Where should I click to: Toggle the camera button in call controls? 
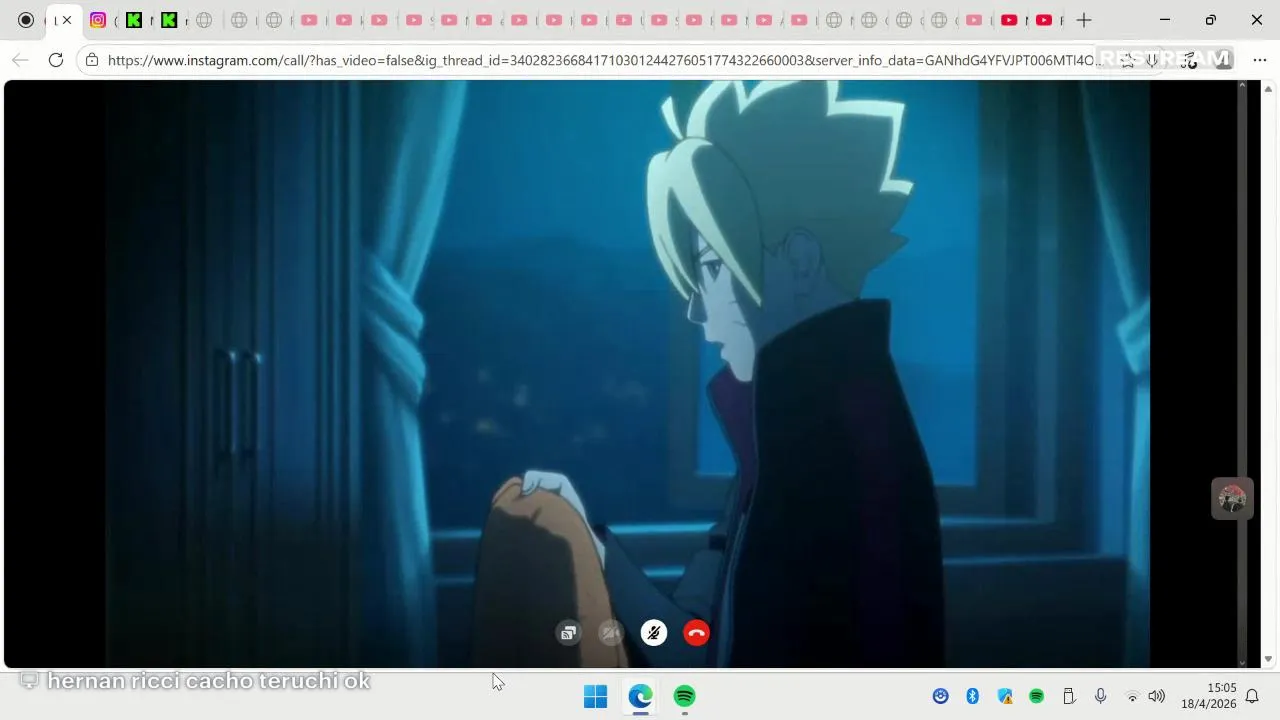(x=611, y=633)
